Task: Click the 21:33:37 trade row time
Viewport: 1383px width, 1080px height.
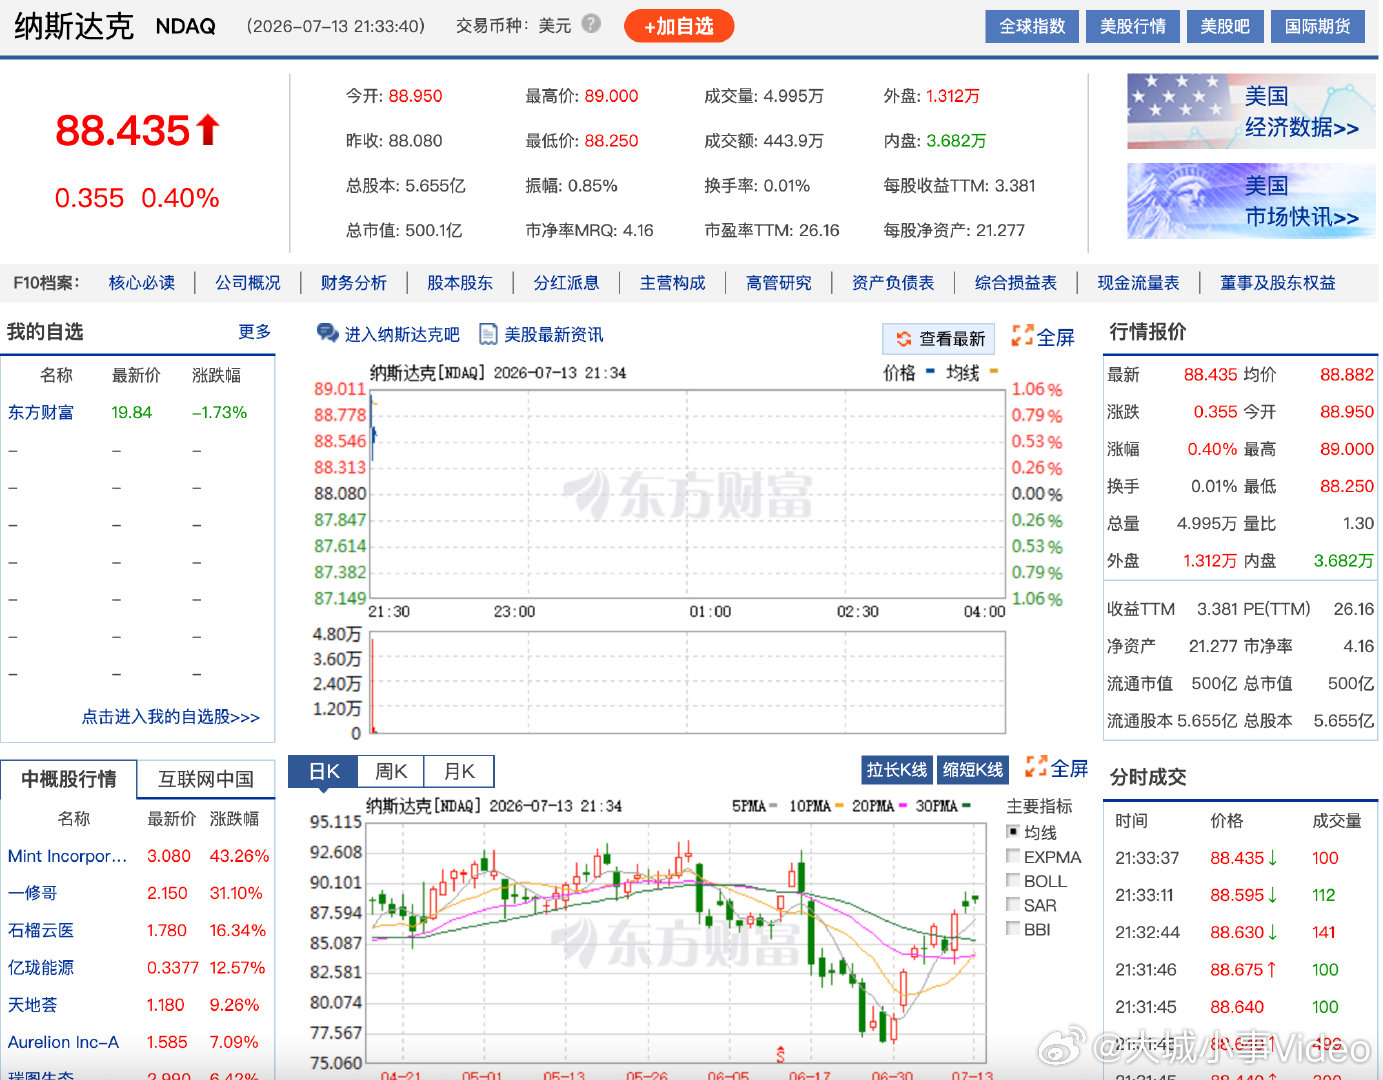Action: coord(1147,858)
